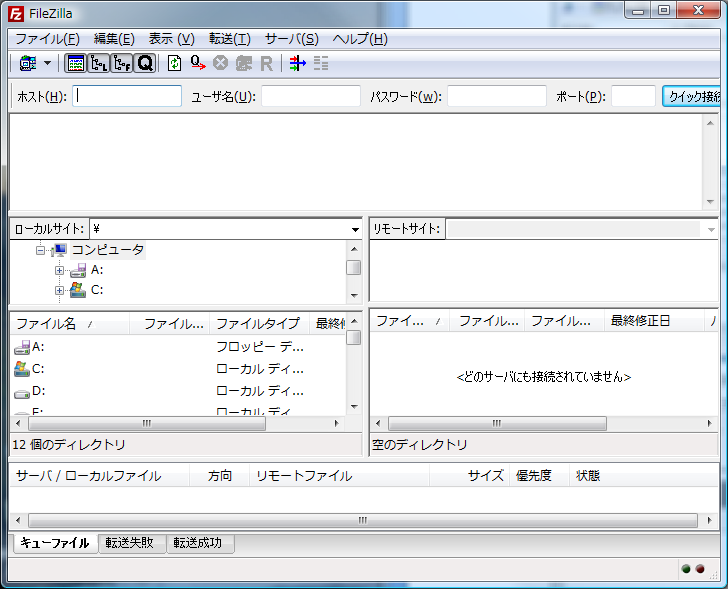
Task: Click disconnect from server icon
Action: click(x=244, y=63)
